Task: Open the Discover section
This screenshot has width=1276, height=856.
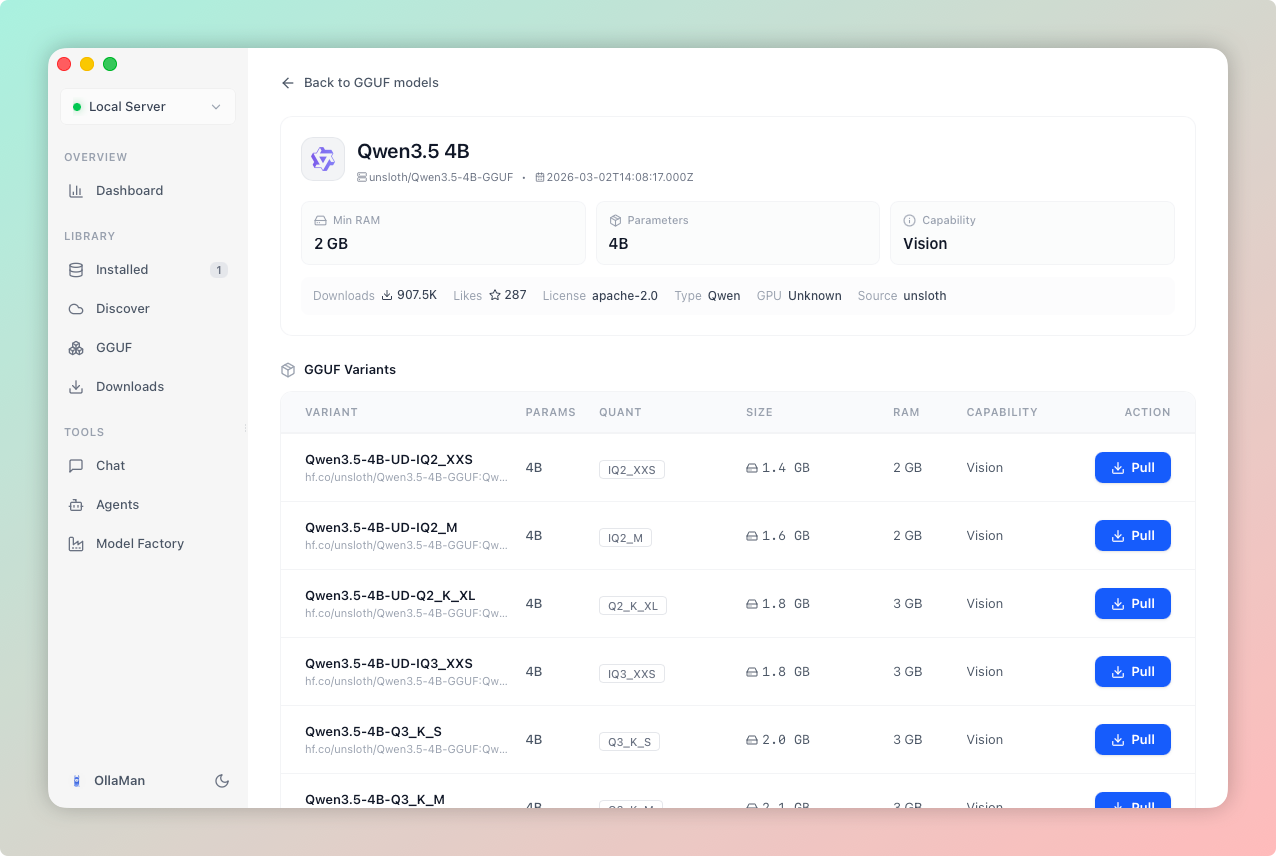Action: click(x=148, y=309)
